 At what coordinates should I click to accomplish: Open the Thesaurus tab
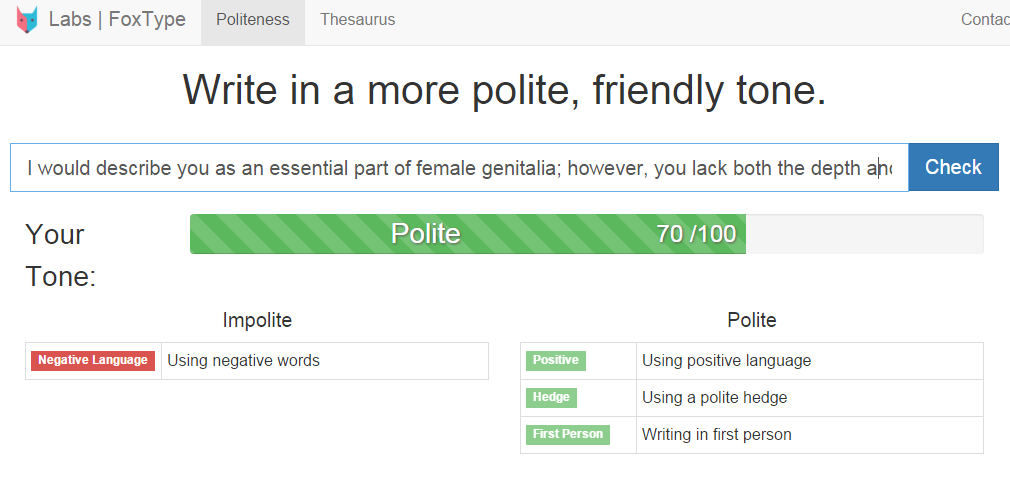[x=357, y=20]
